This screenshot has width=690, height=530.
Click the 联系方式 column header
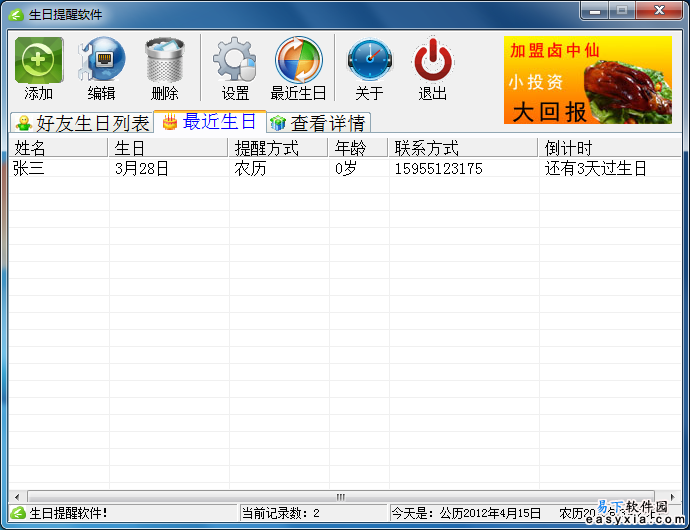(463, 148)
